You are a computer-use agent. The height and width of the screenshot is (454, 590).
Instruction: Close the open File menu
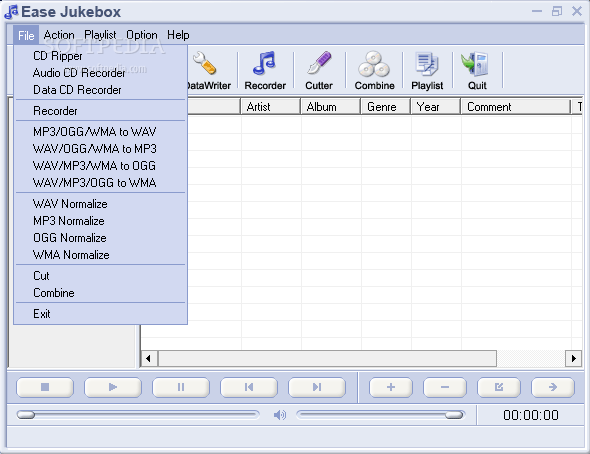(26, 35)
